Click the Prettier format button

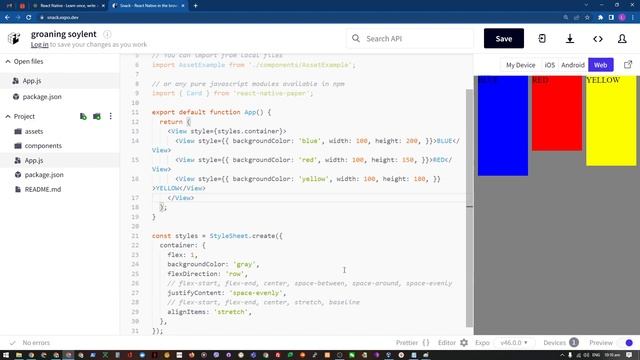(413, 342)
